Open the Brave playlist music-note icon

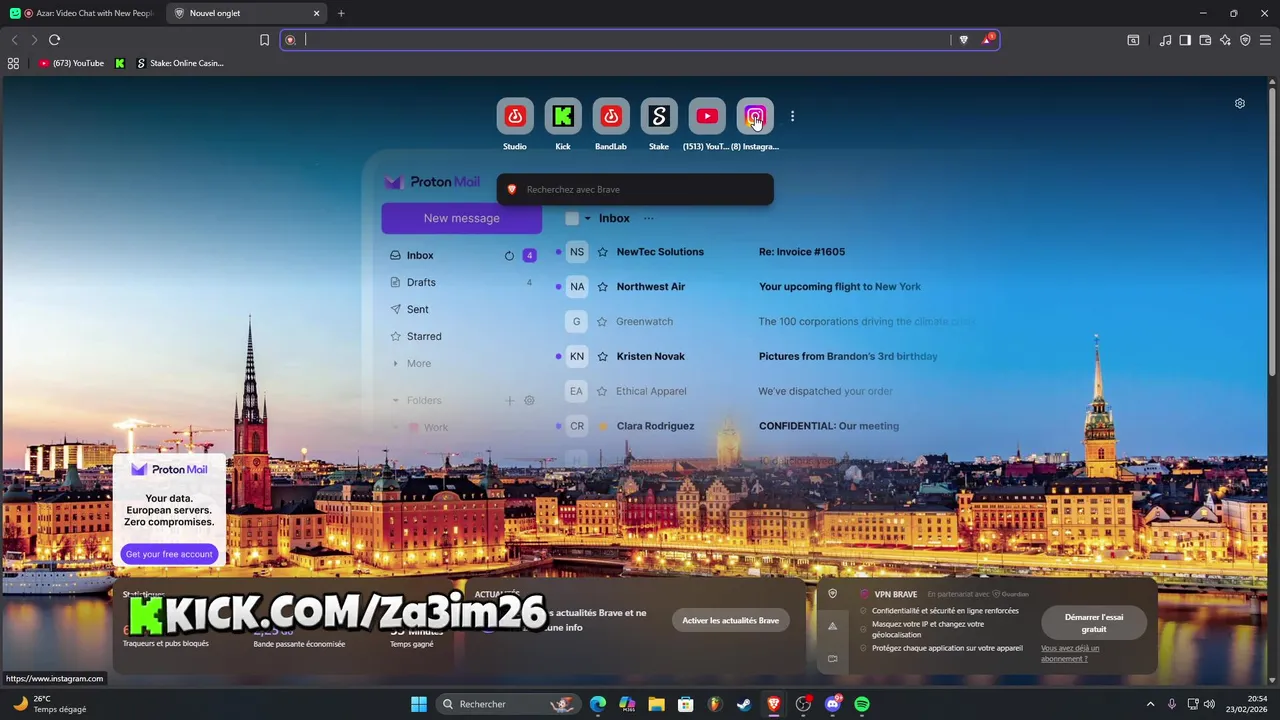[x=1165, y=40]
